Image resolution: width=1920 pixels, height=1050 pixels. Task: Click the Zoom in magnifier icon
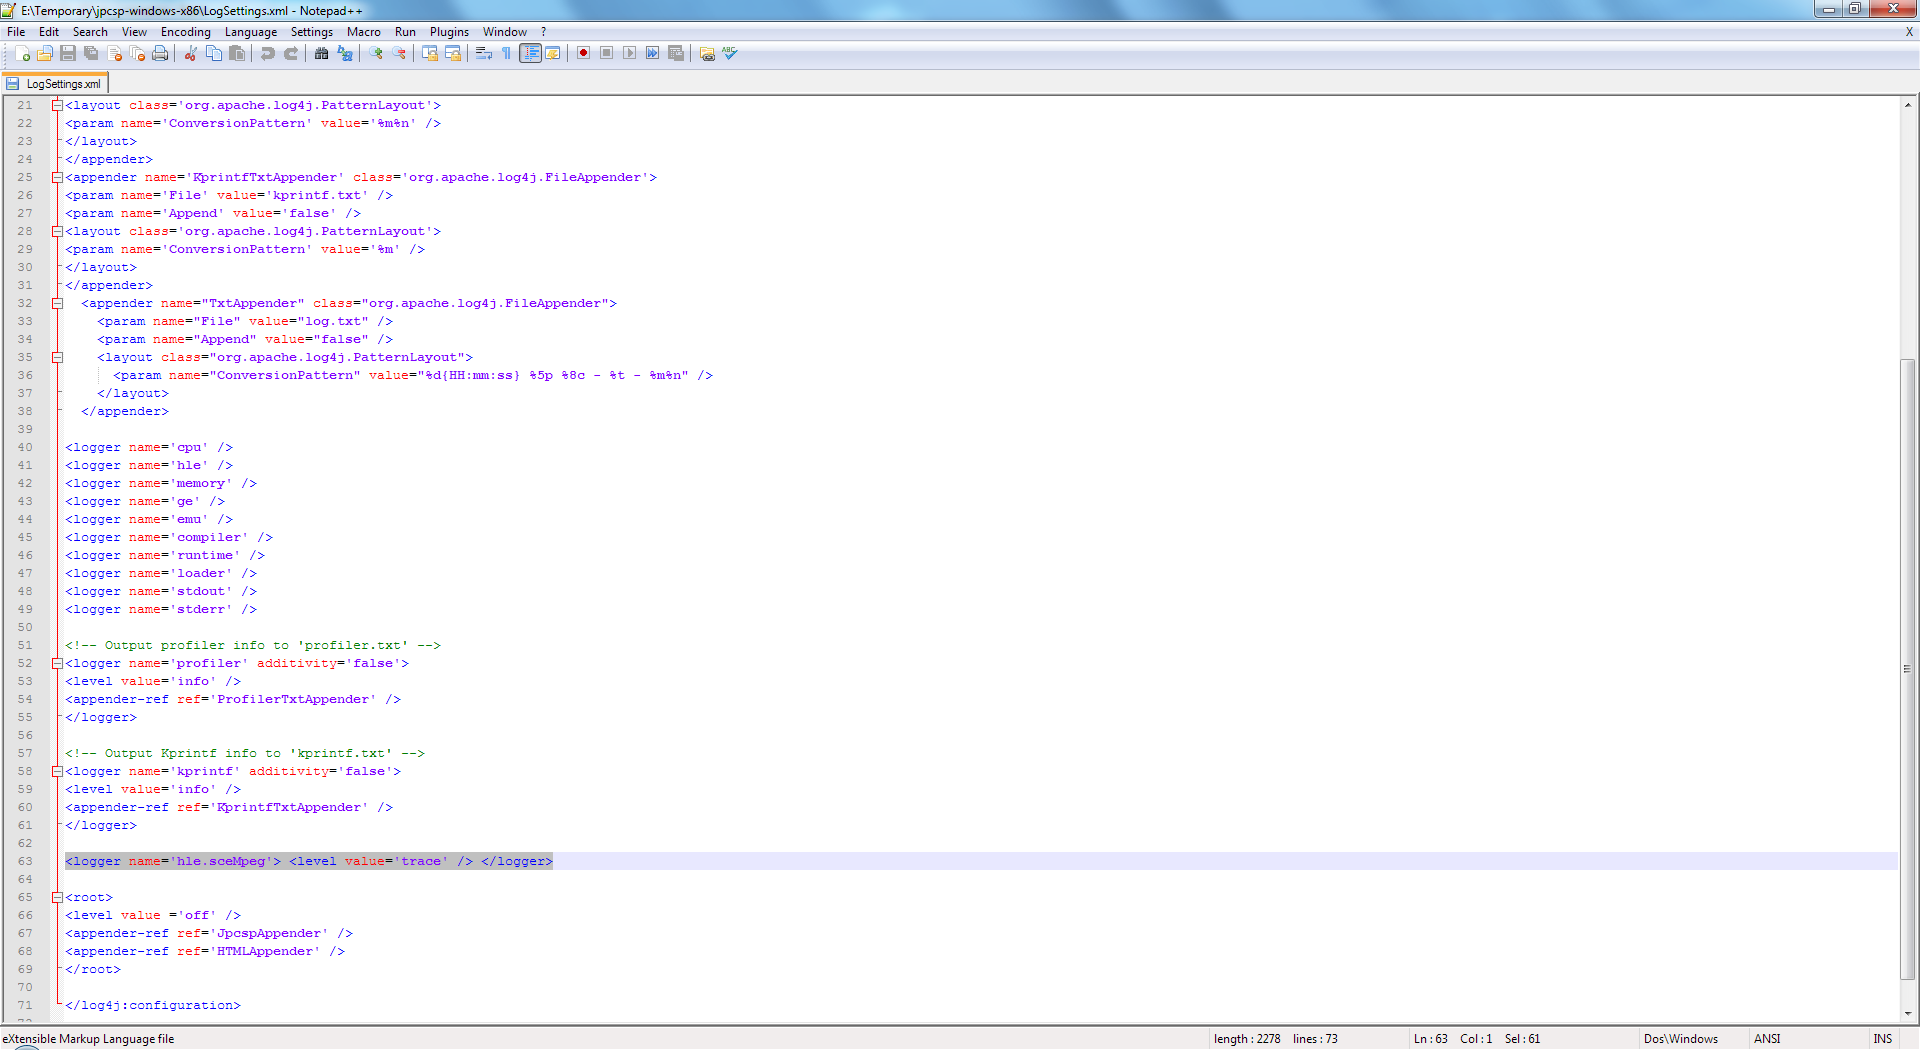pos(376,54)
